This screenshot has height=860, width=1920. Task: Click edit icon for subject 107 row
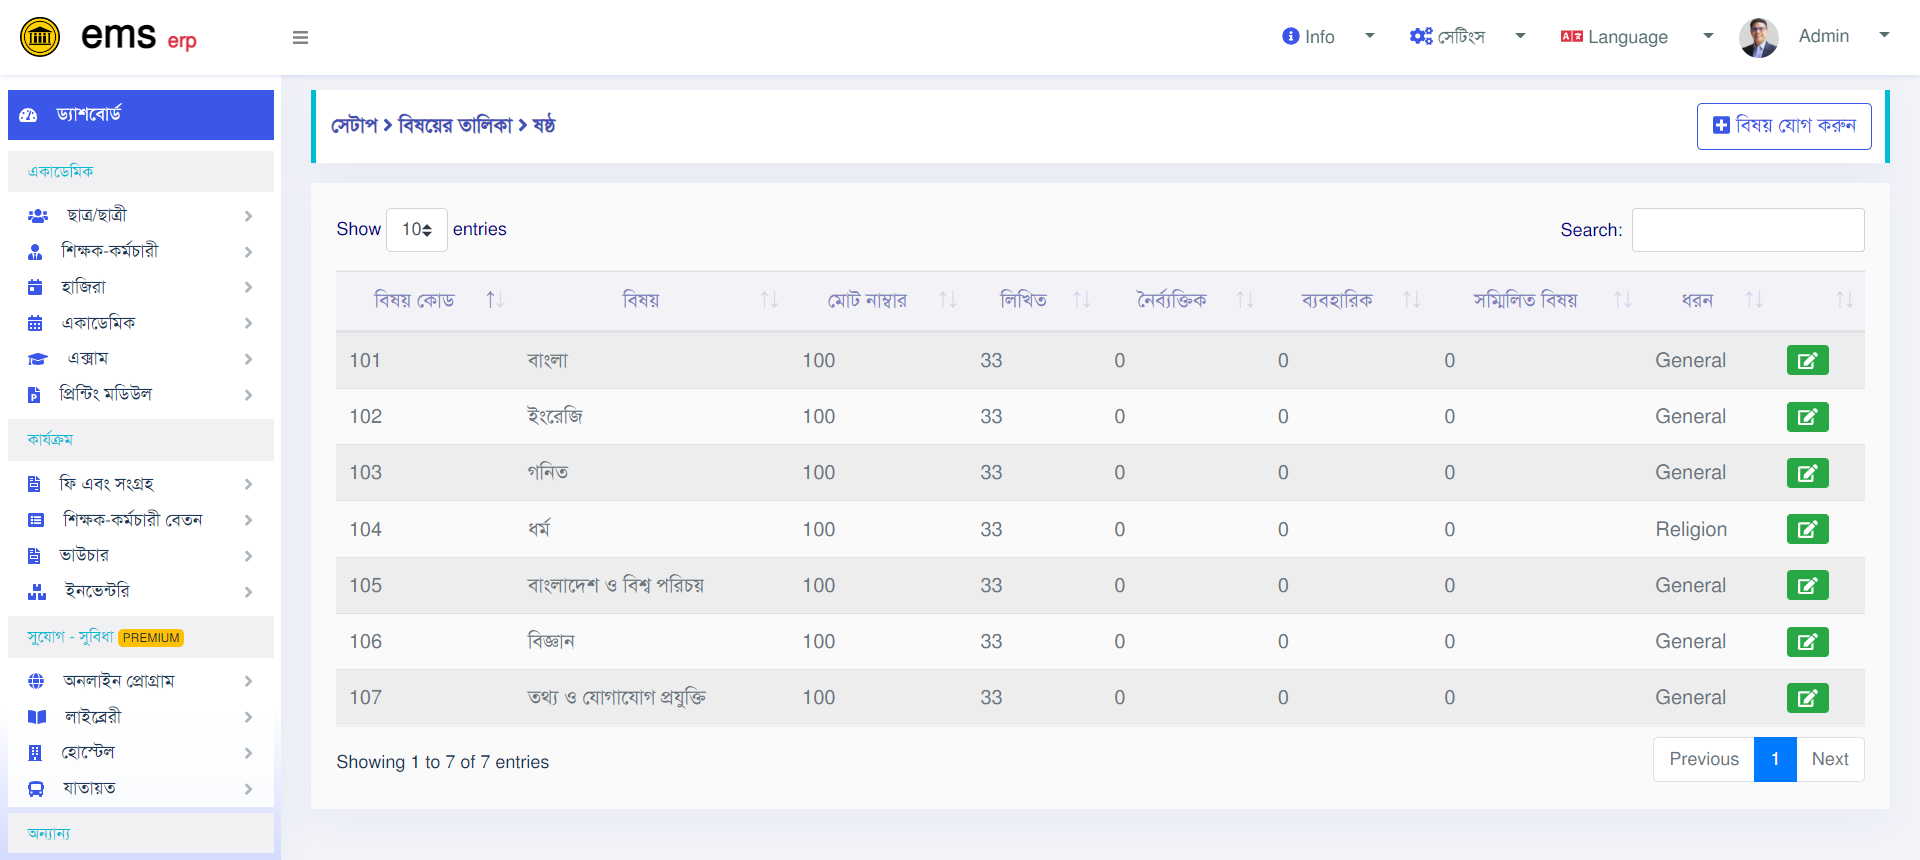(x=1807, y=698)
